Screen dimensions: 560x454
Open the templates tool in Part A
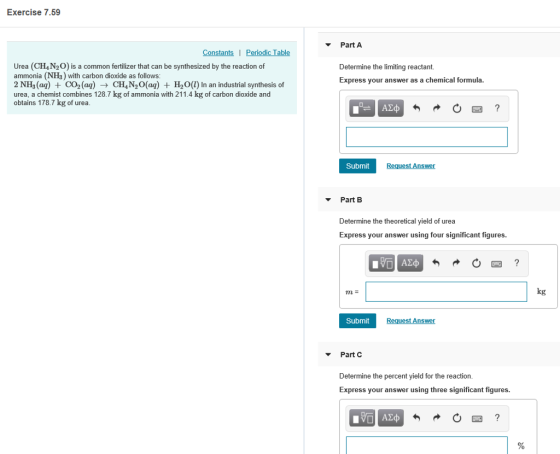362,108
